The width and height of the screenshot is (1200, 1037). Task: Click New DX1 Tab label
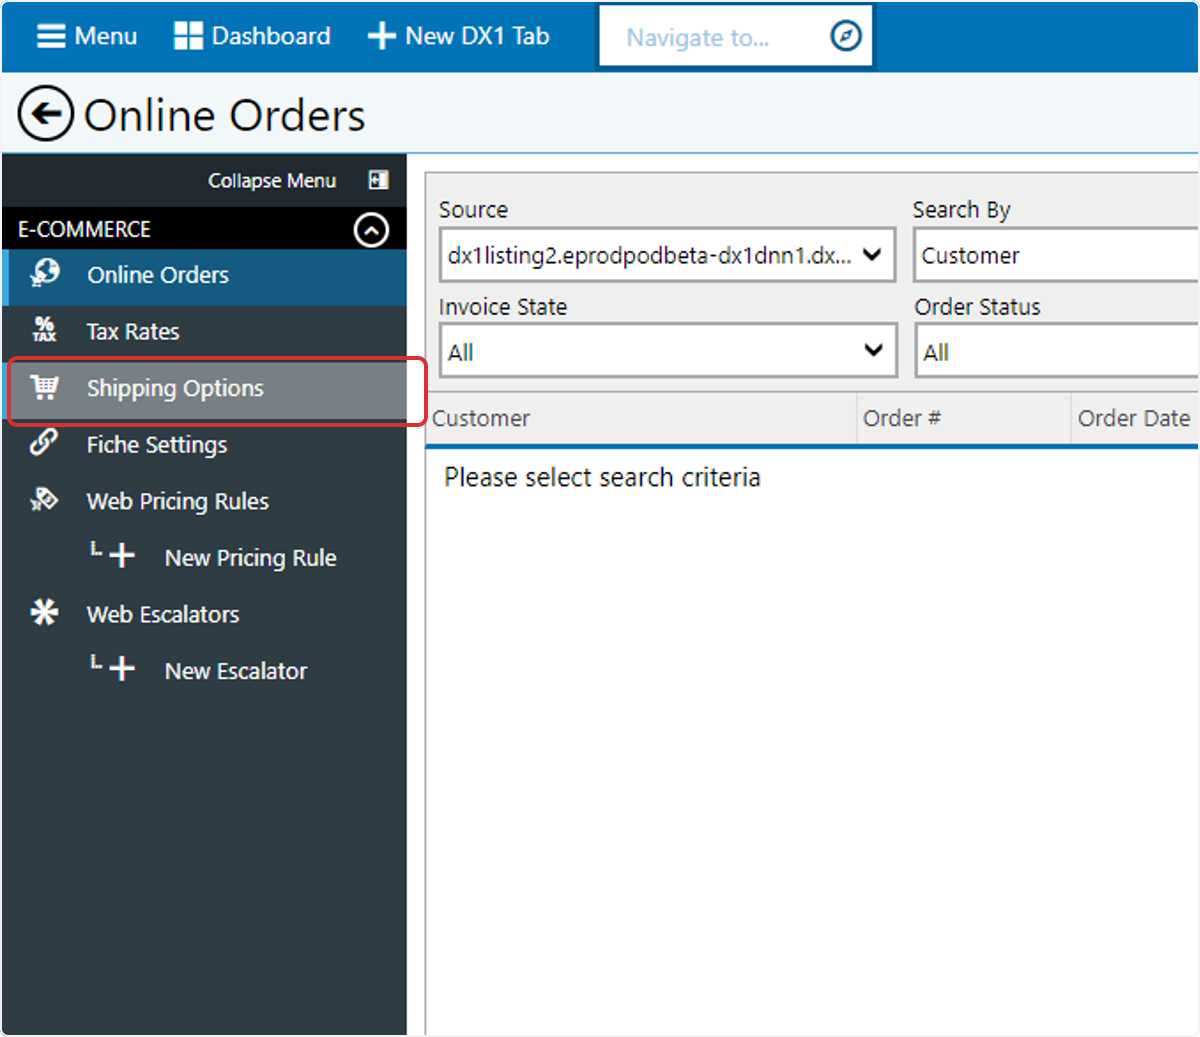(x=477, y=36)
